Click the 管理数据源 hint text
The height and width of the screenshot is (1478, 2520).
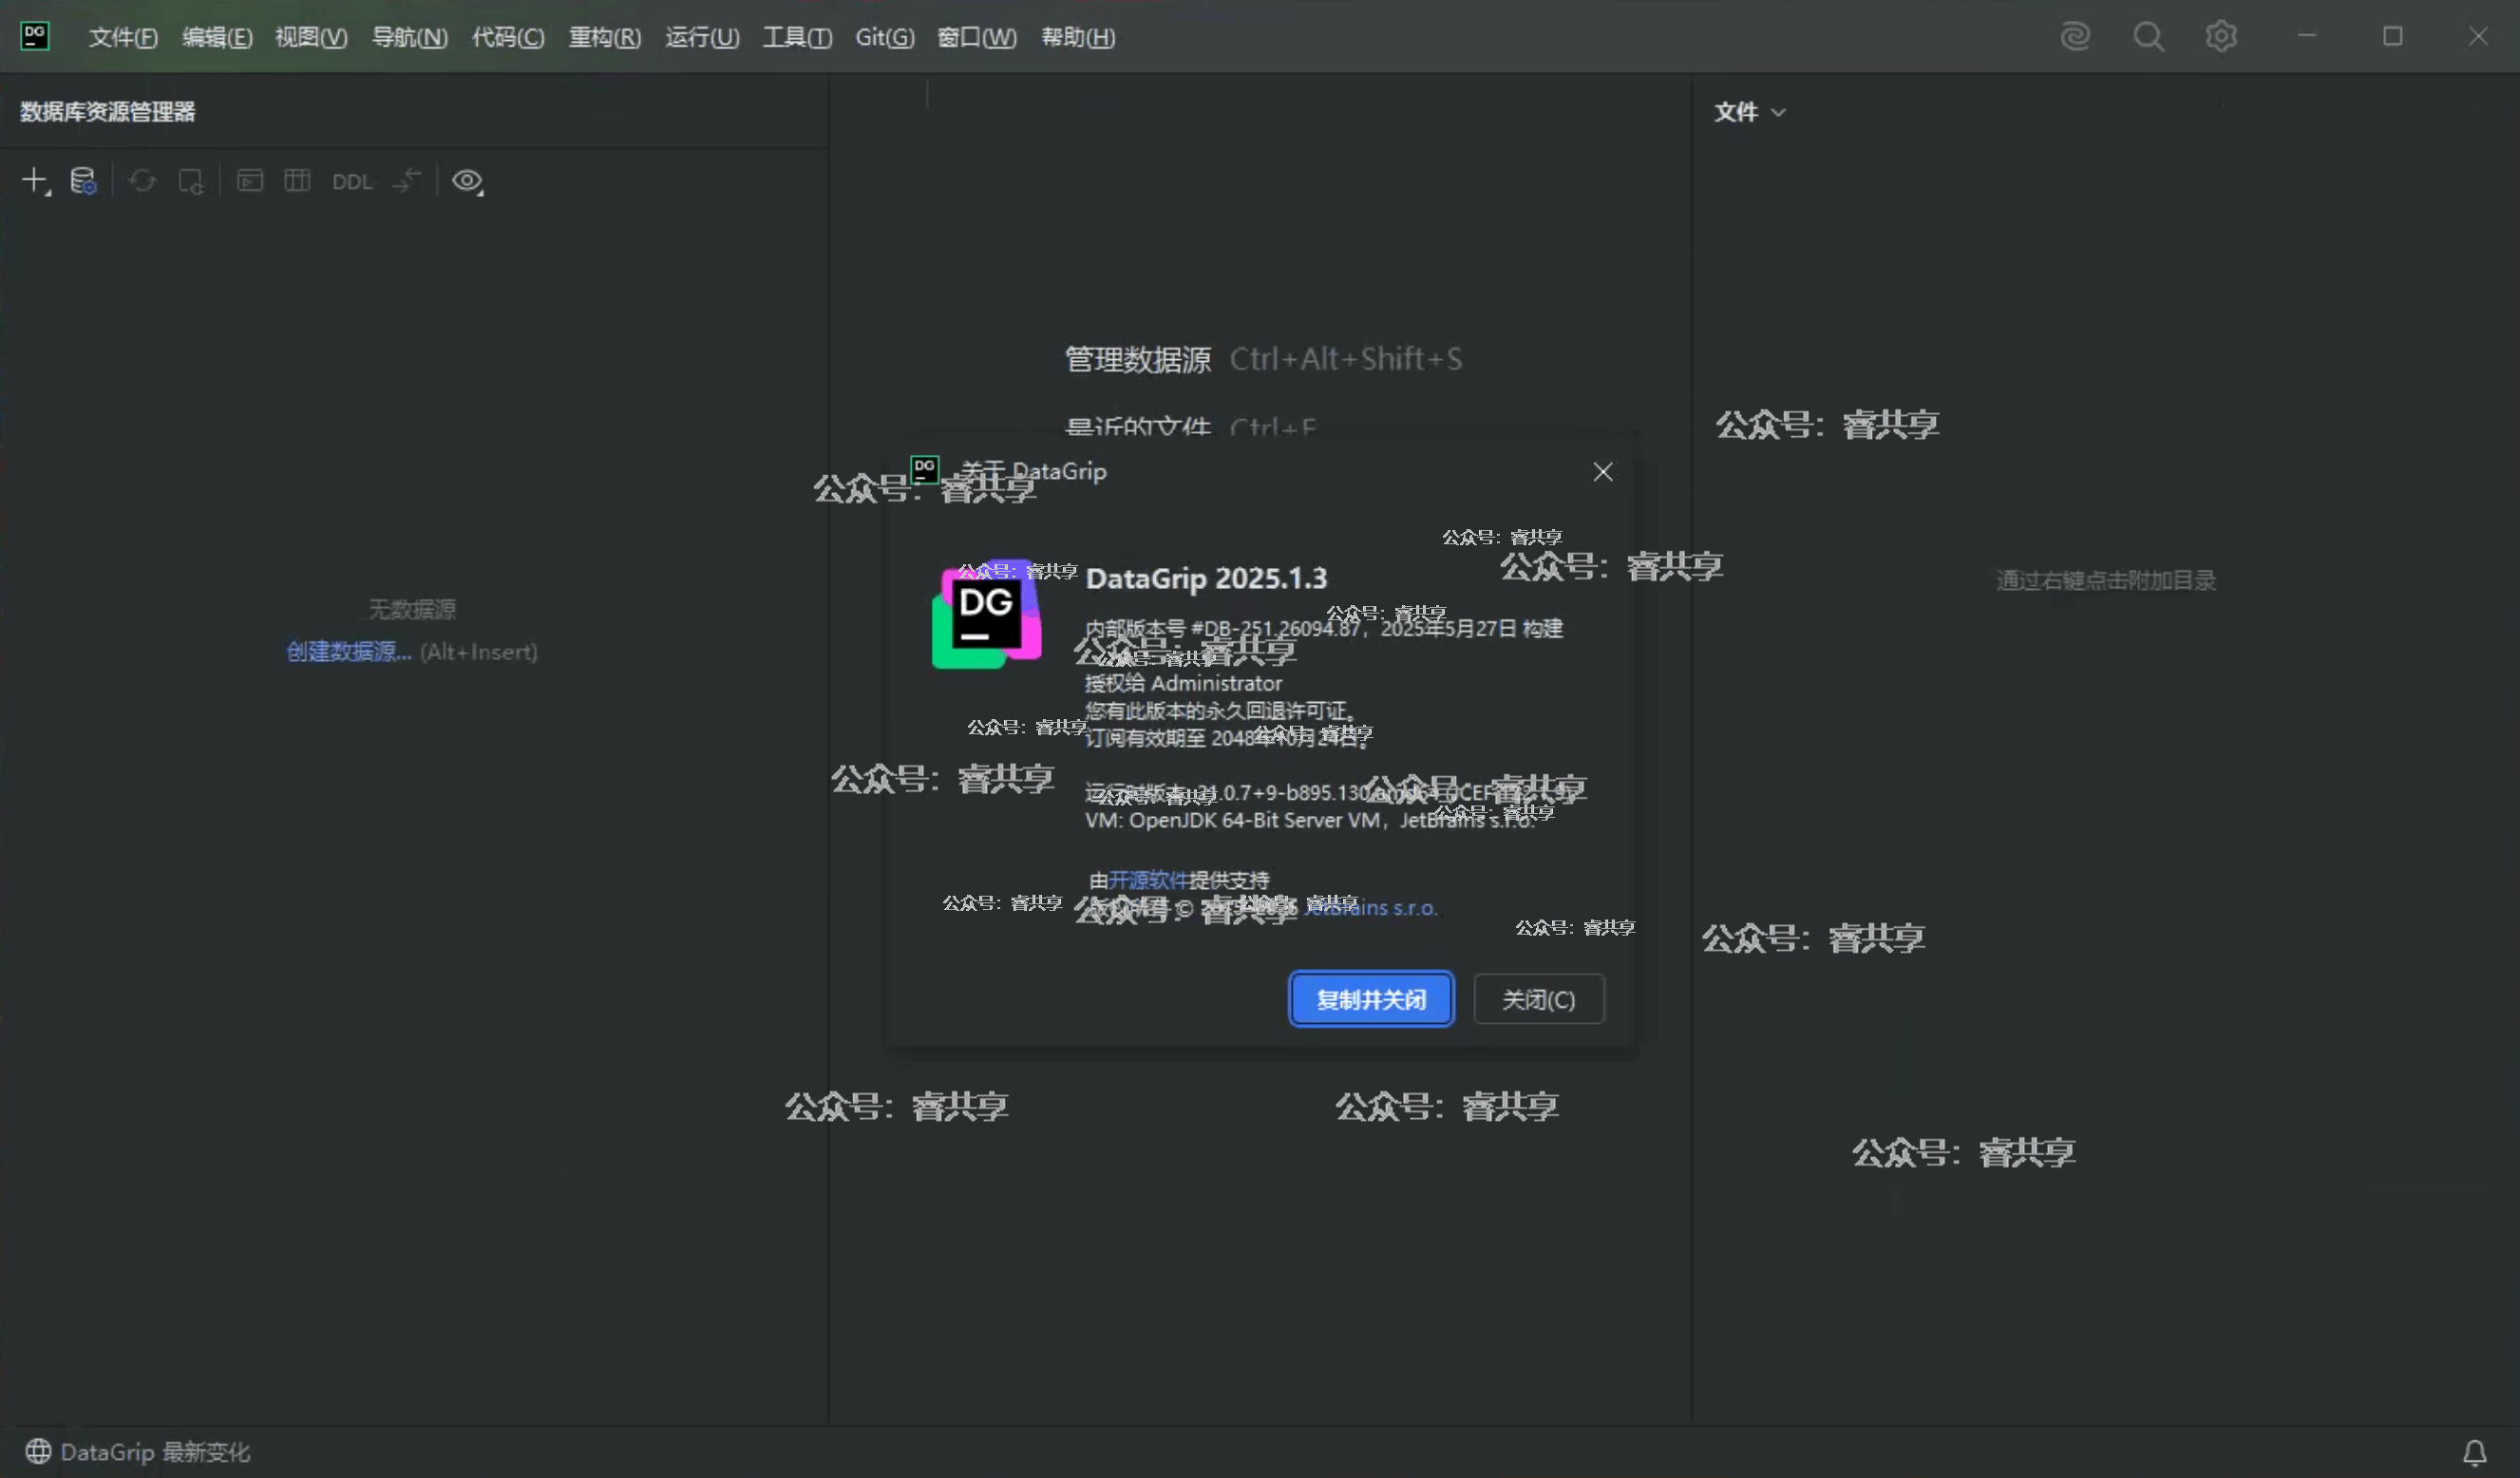1138,359
